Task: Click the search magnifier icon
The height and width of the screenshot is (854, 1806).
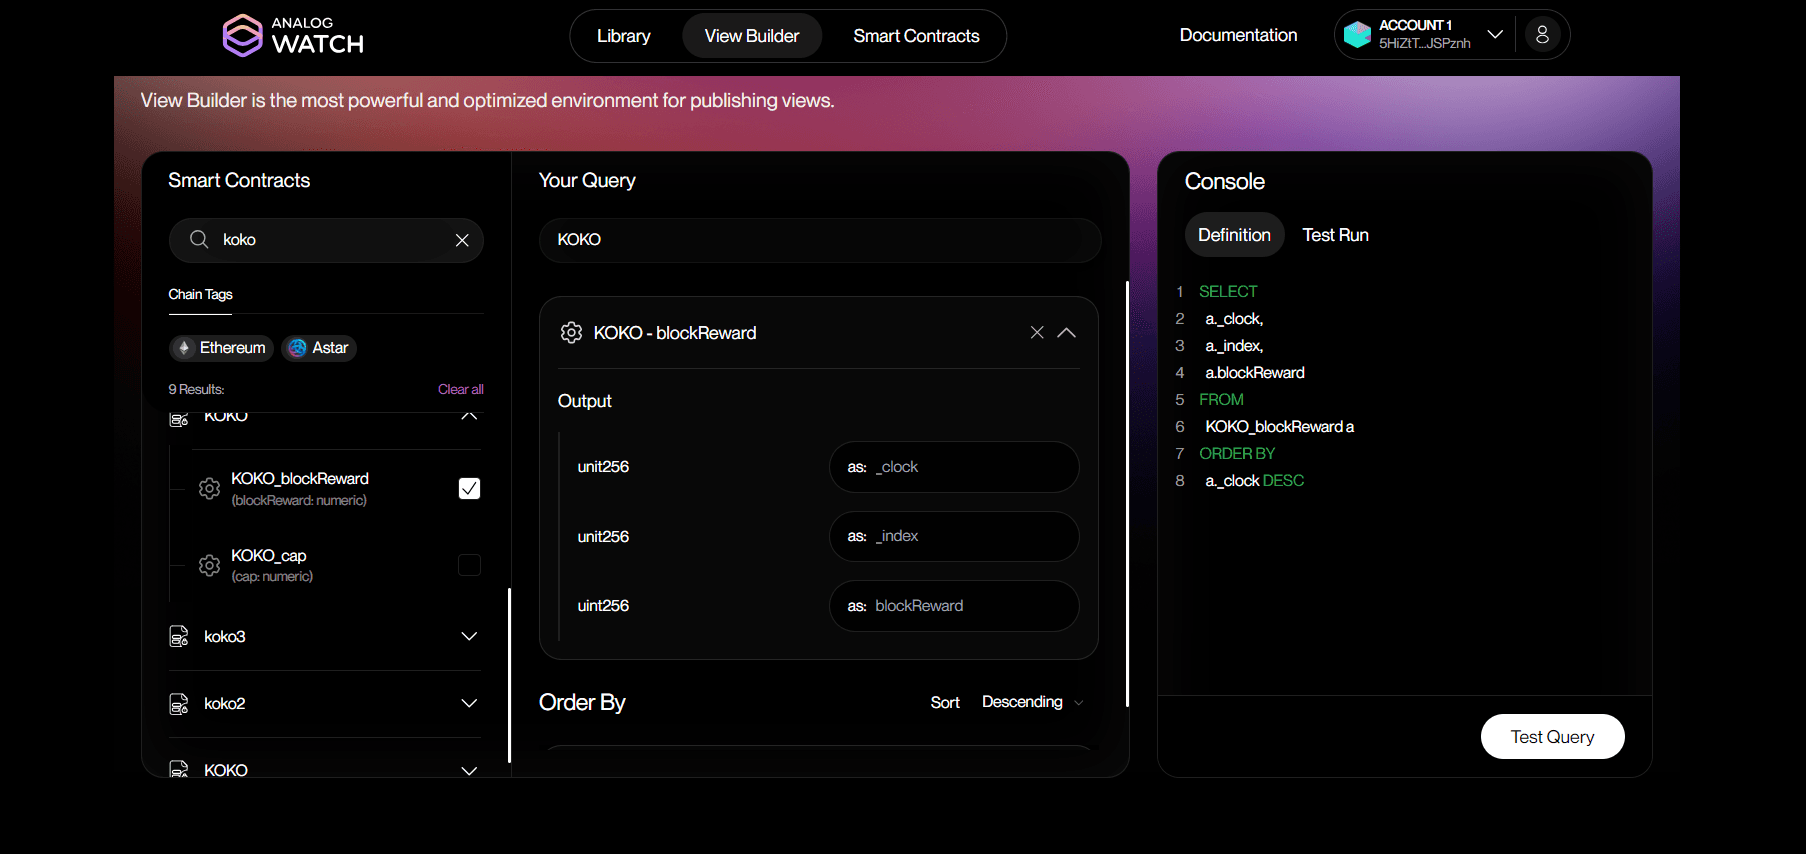Action: point(199,240)
